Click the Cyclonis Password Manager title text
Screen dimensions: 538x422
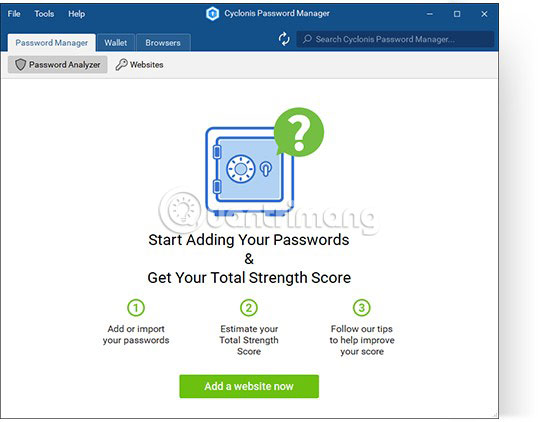(x=277, y=13)
